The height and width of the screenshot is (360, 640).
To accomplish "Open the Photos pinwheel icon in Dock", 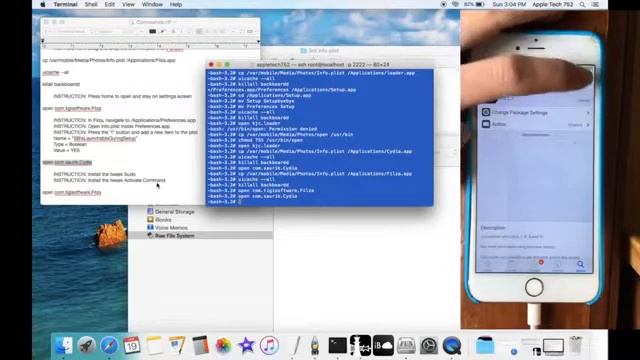I will (223, 345).
